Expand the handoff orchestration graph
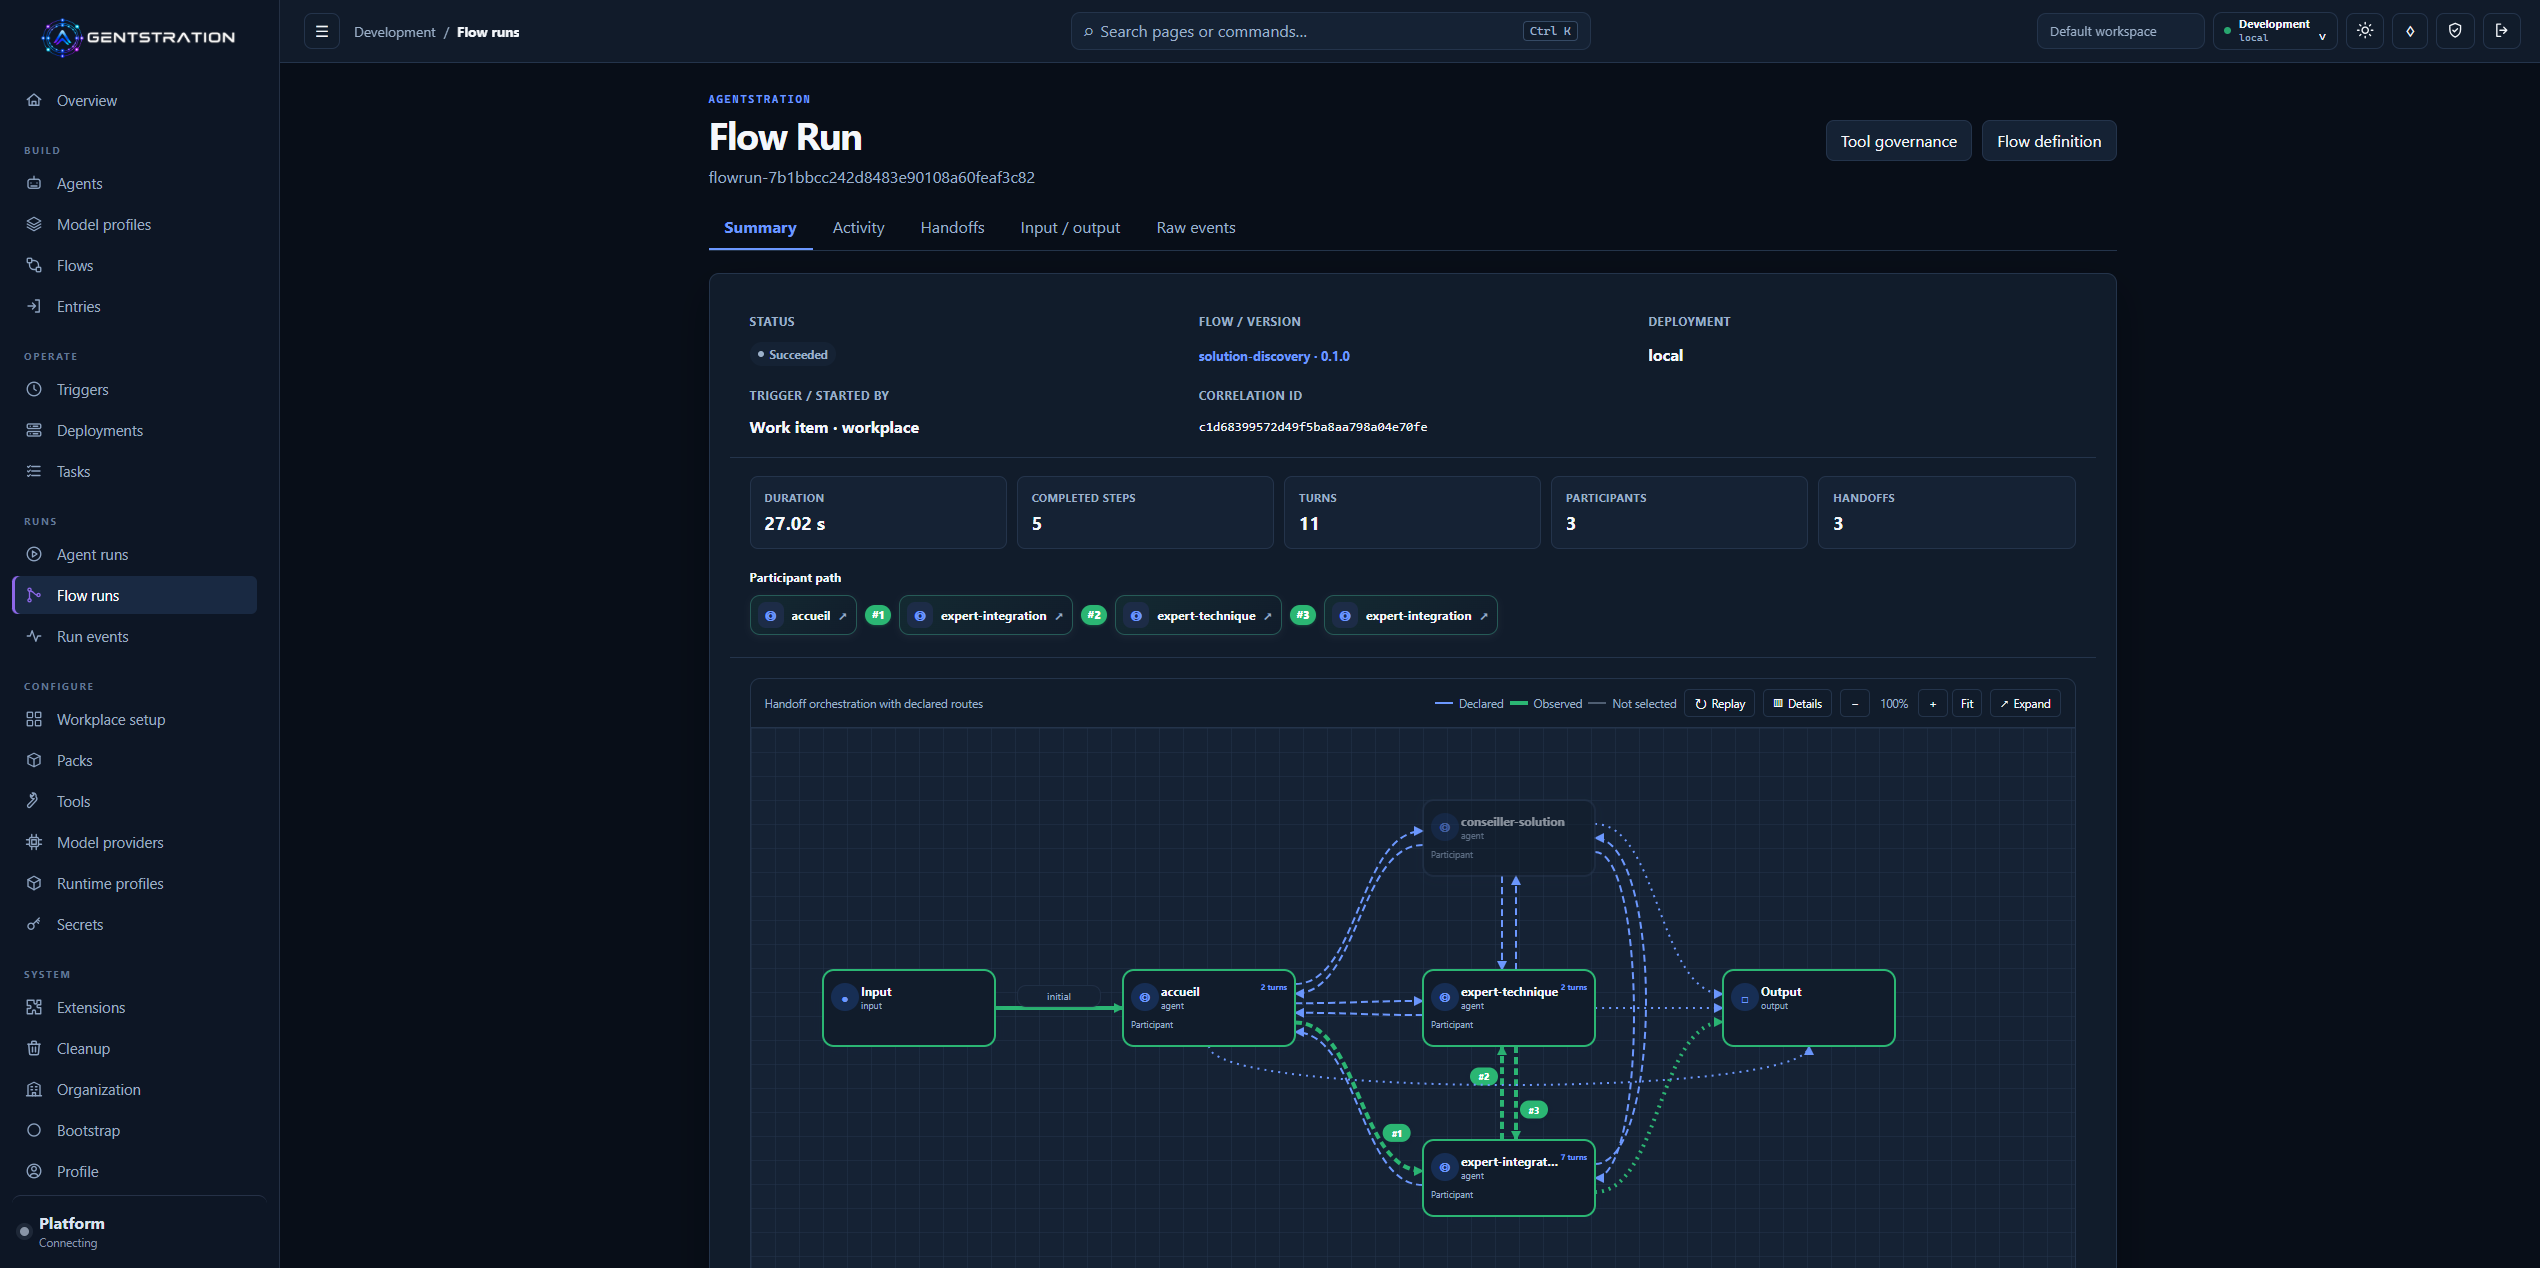This screenshot has width=2540, height=1268. point(2025,704)
